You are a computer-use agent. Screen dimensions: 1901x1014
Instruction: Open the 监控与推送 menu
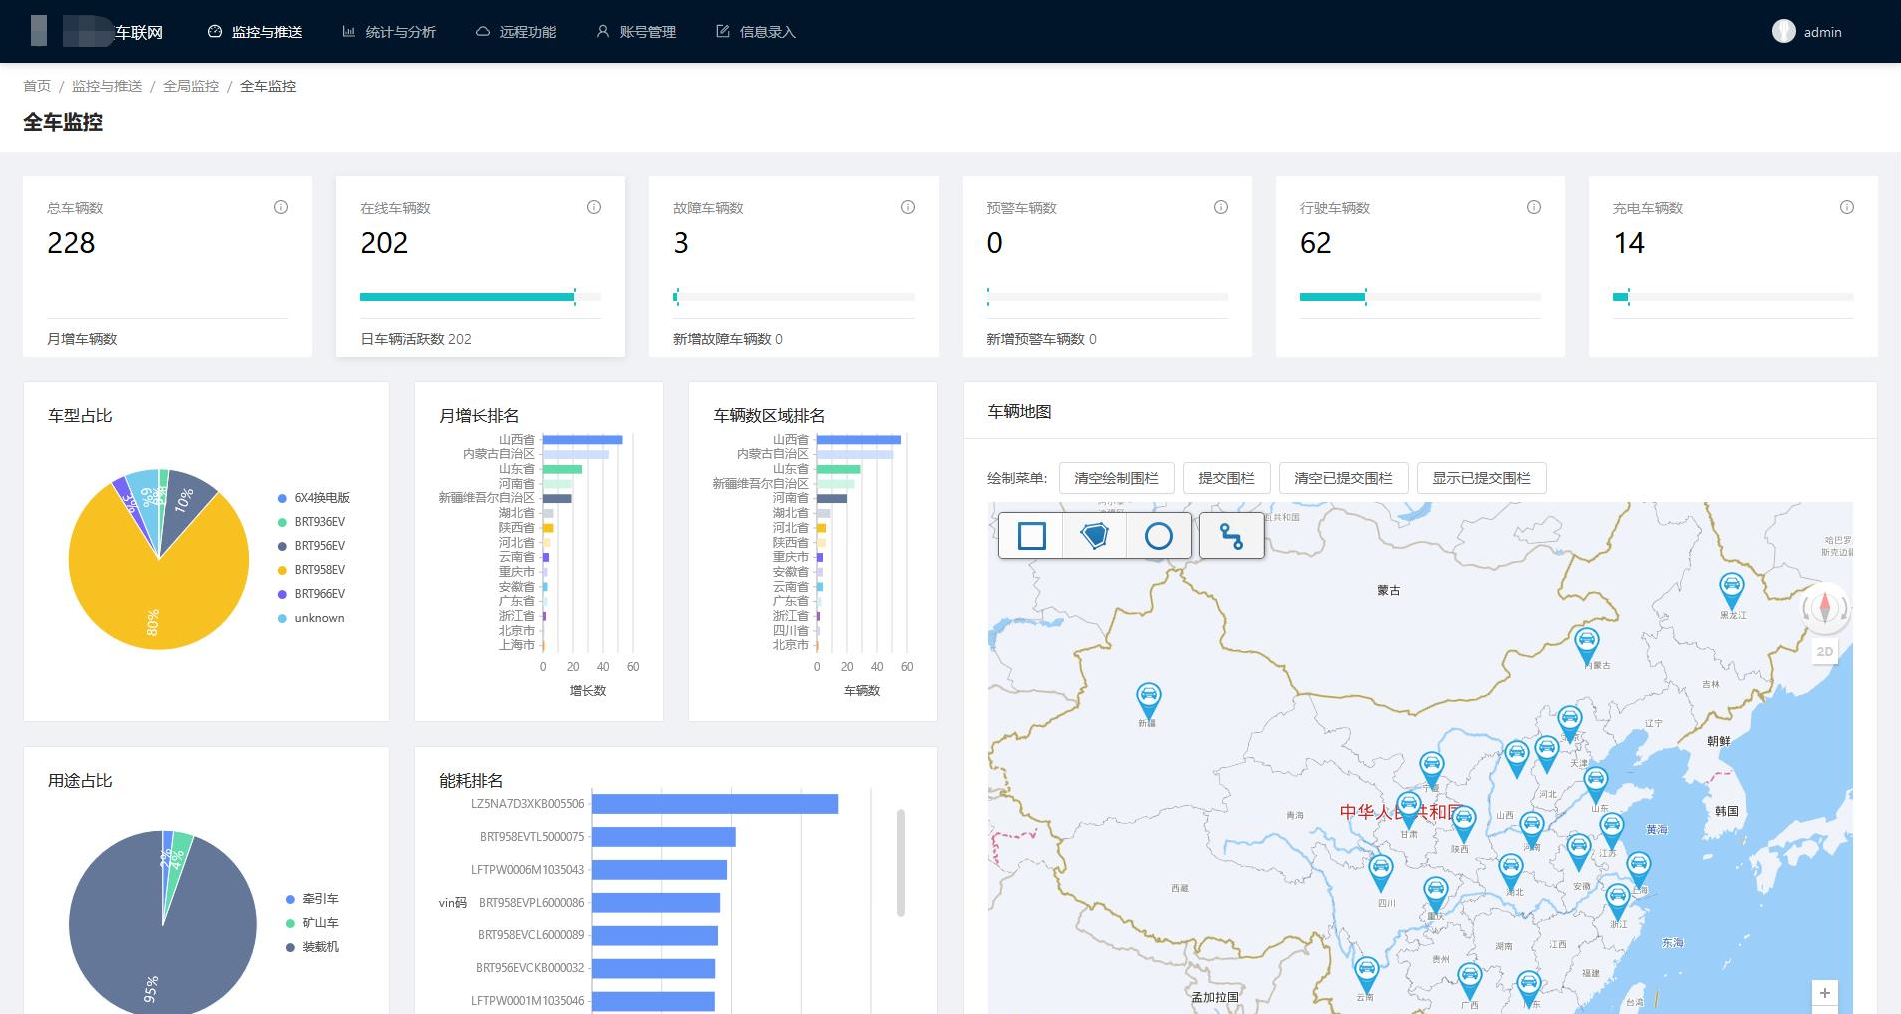(x=255, y=32)
